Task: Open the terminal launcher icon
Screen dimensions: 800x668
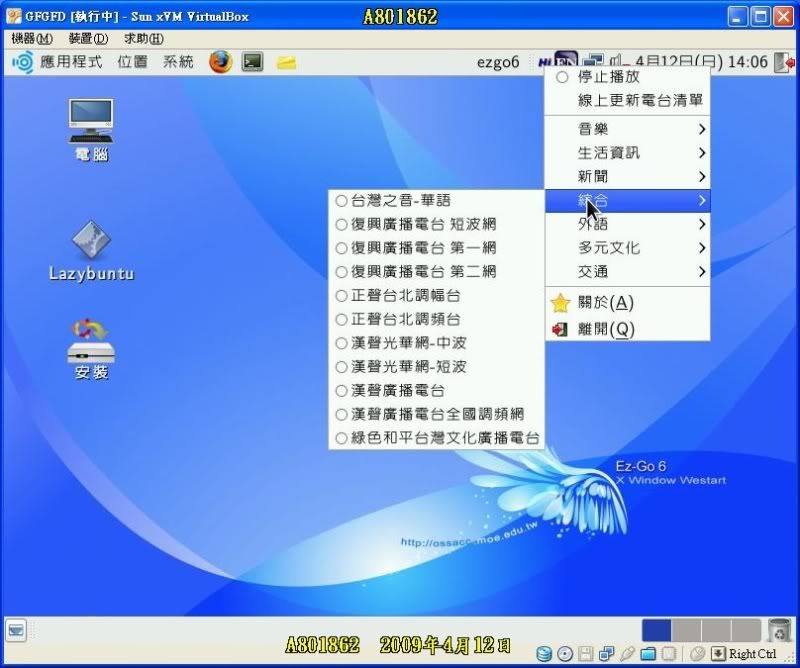Action: pyautogui.click(x=253, y=62)
